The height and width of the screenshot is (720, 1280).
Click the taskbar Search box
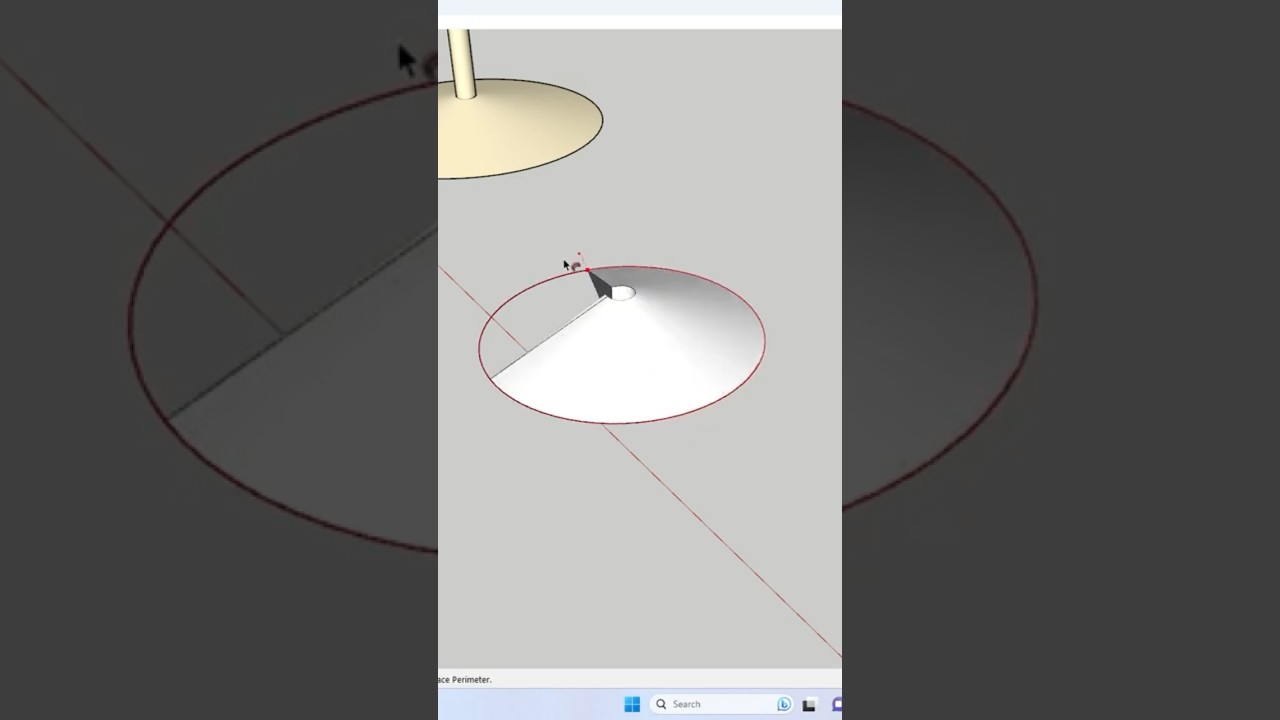coord(722,704)
